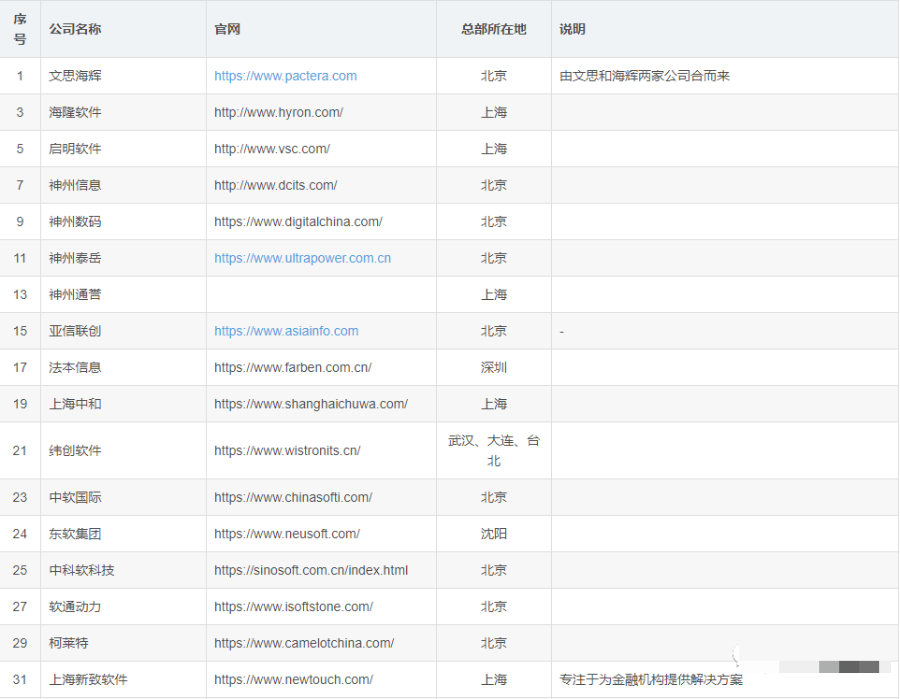Image resolution: width=900 pixels, height=699 pixels.
Task: Open the pactera.com link for 文思海辉
Action: (x=285, y=76)
